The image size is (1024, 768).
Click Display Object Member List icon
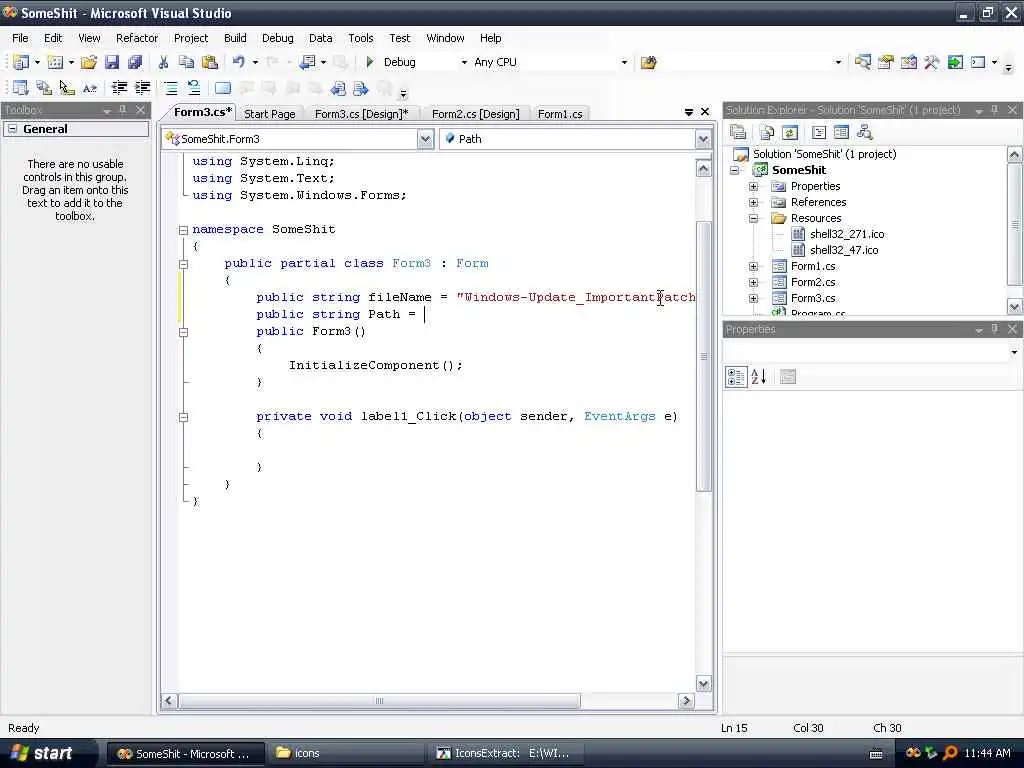(x=20, y=88)
